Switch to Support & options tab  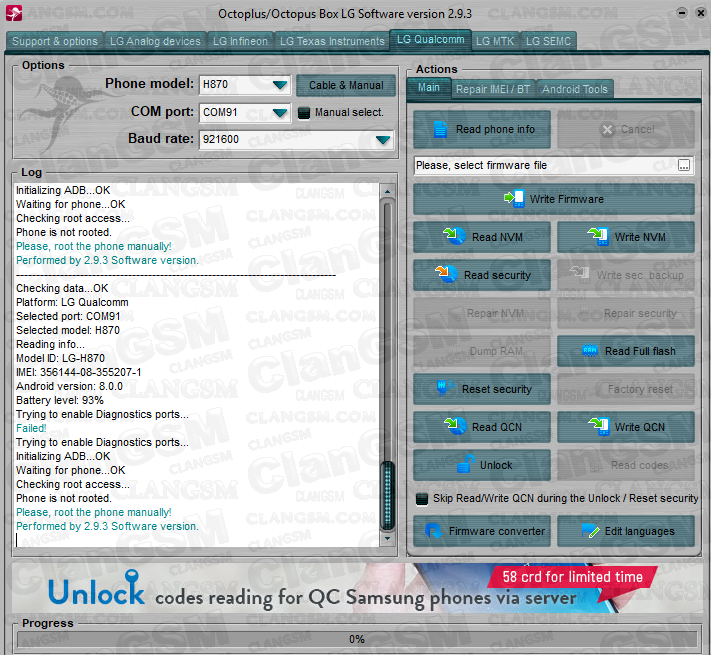[55, 41]
